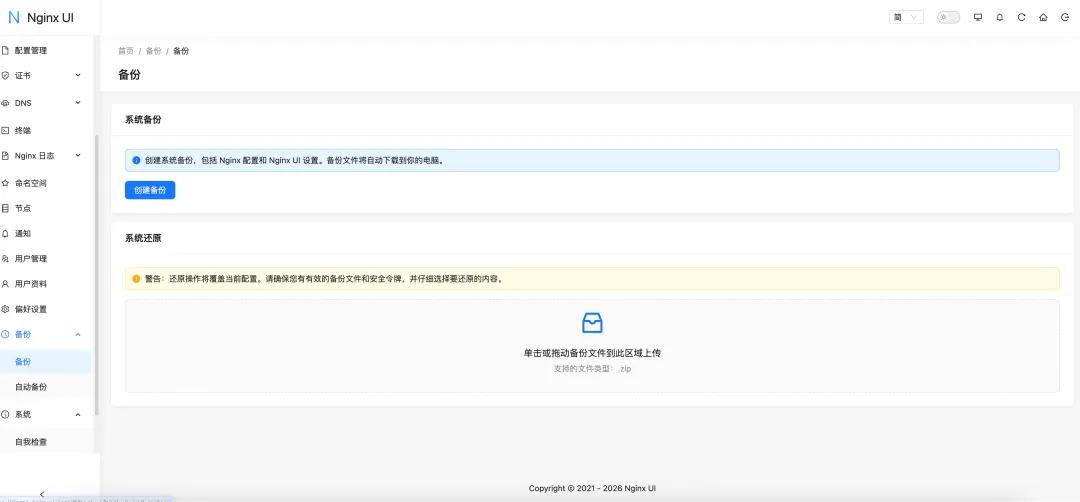The image size is (1080, 502).
Task: Click the 支持的文件类型: .zip text
Action: [592, 368]
